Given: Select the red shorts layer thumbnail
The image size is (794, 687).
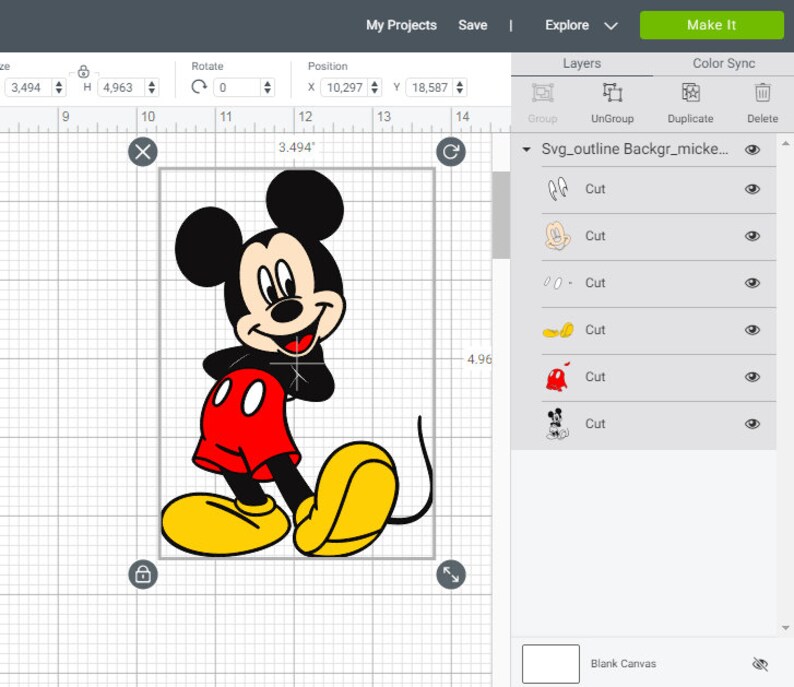Looking at the screenshot, I should coord(558,377).
